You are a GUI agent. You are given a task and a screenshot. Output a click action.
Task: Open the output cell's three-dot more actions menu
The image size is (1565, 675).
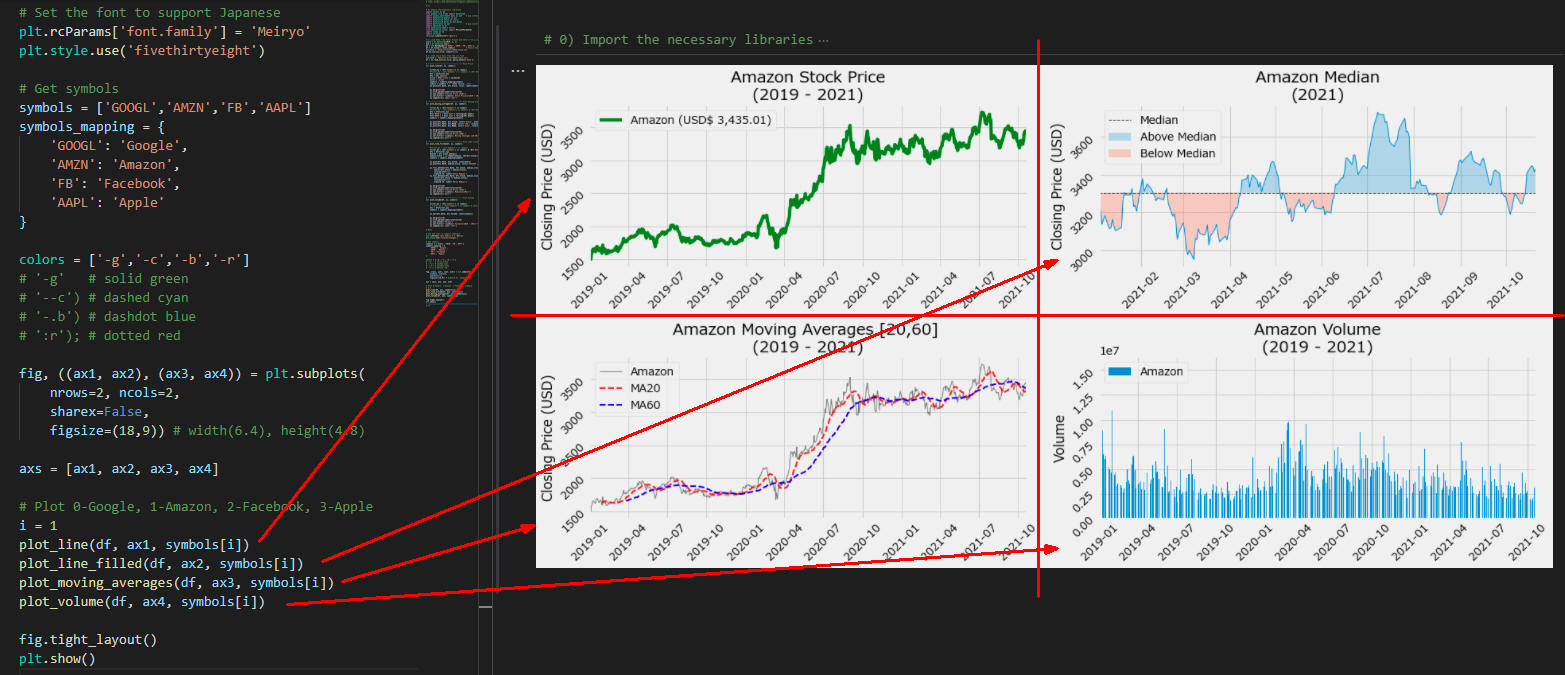517,71
